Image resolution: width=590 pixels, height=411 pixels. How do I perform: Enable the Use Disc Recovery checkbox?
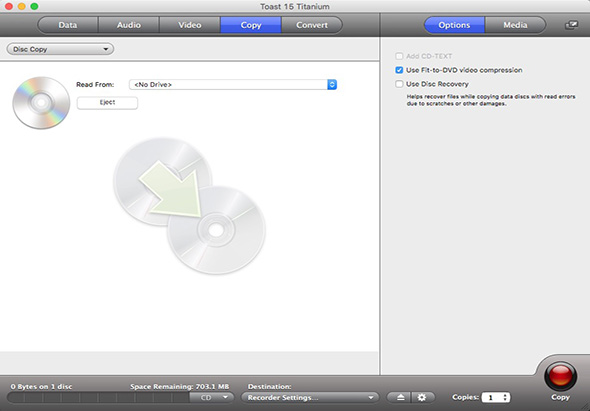tap(399, 84)
